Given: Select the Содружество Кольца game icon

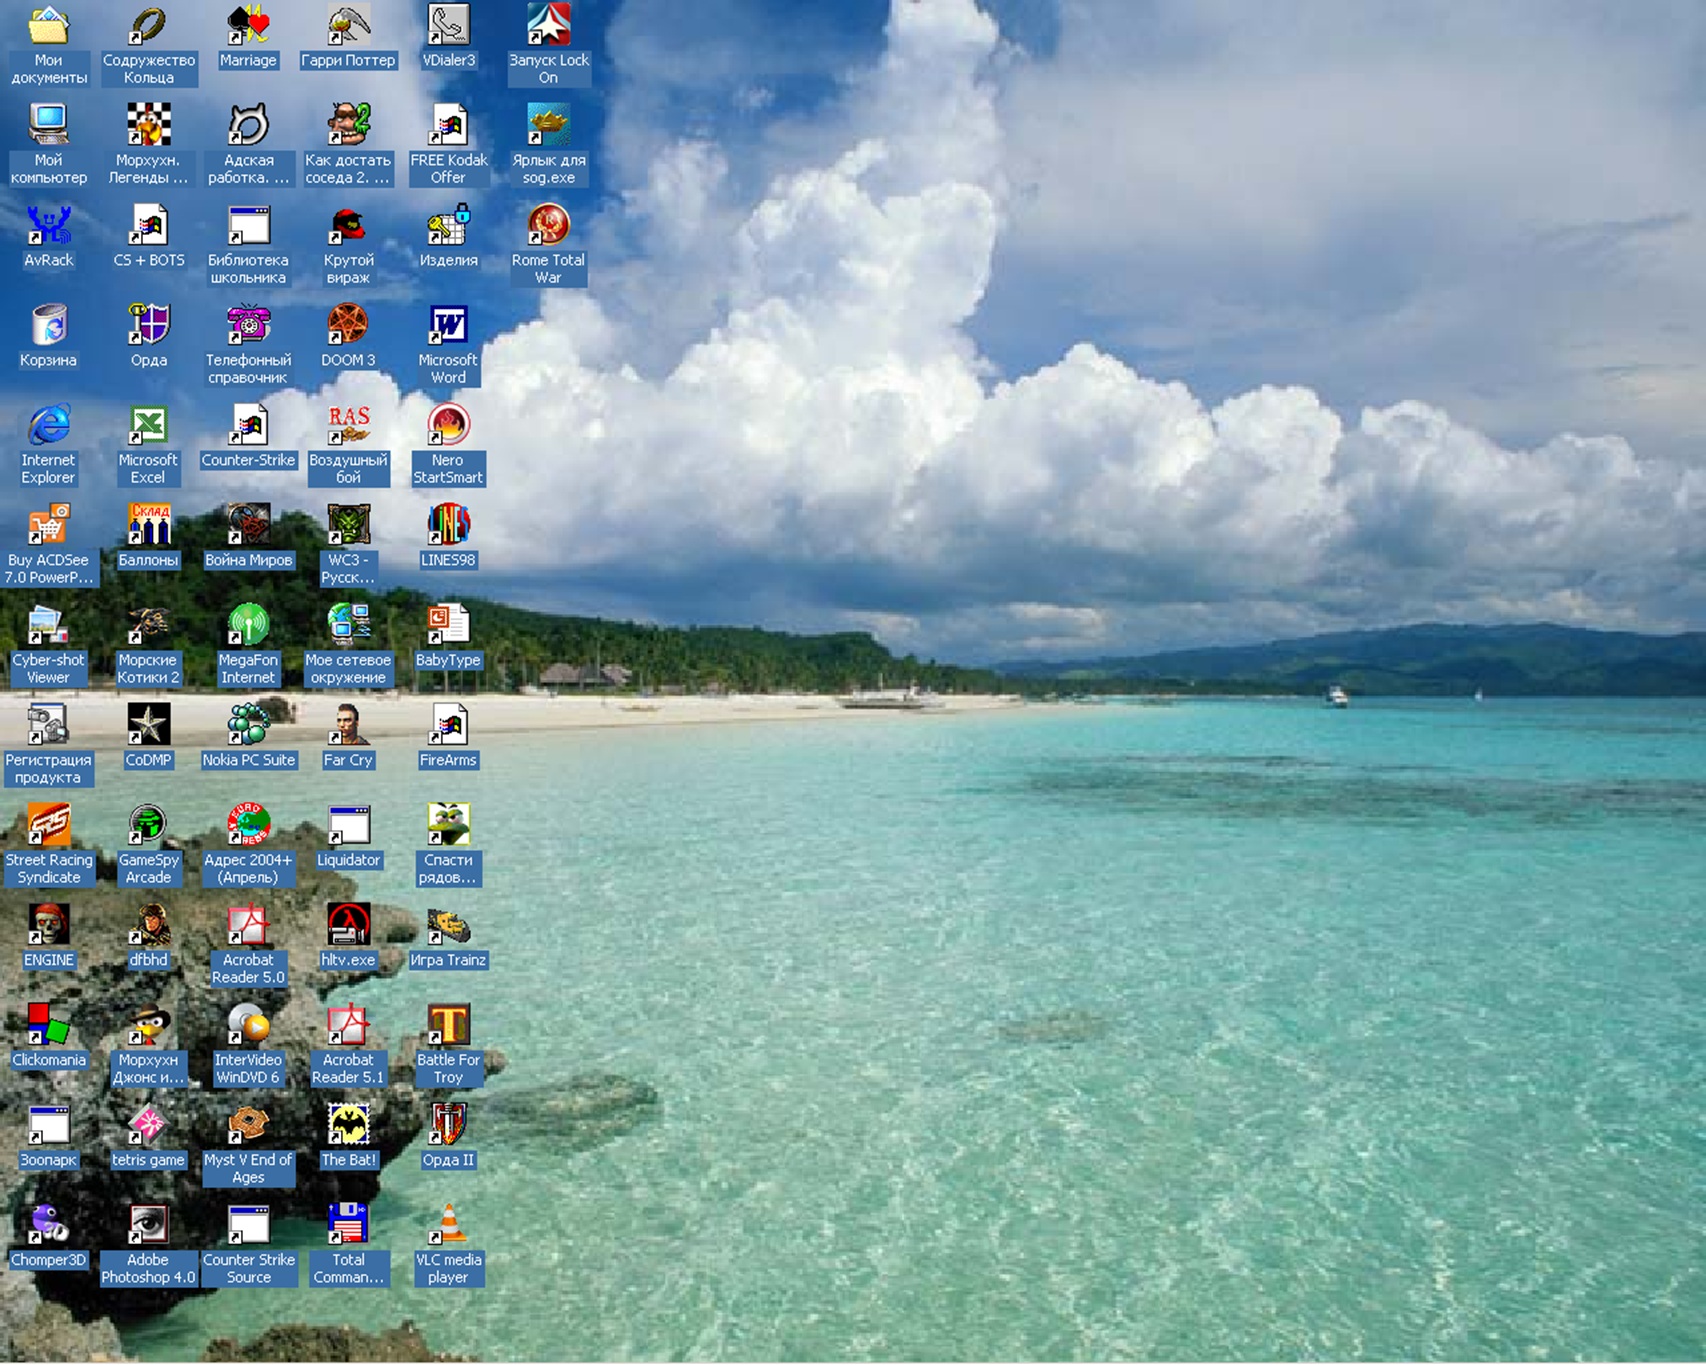Looking at the screenshot, I should 148,25.
